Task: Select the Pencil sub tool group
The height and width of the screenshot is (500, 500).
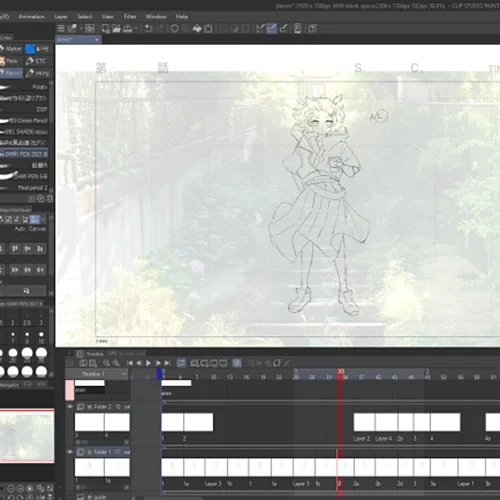Action: coord(11,73)
